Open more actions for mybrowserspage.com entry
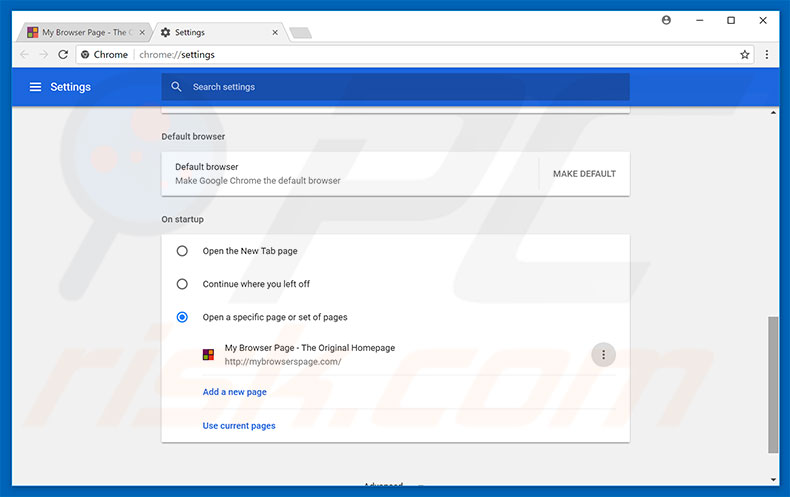This screenshot has height=497, width=790. point(603,355)
